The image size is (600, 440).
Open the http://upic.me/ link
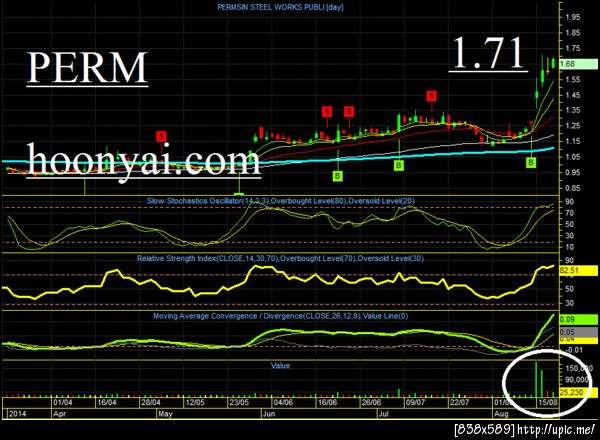tap(557, 429)
